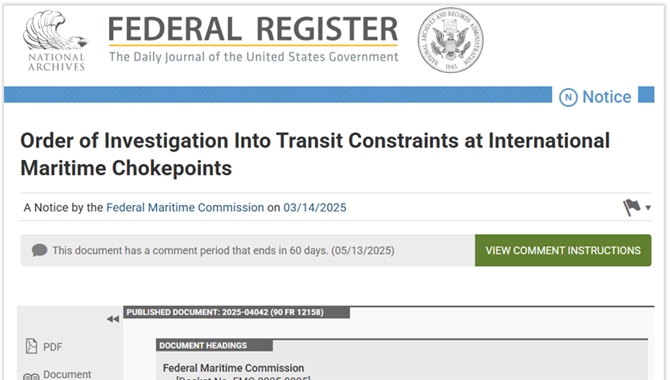Open the Document text link in sidebar
Screen dimensions: 670x380
point(67,374)
